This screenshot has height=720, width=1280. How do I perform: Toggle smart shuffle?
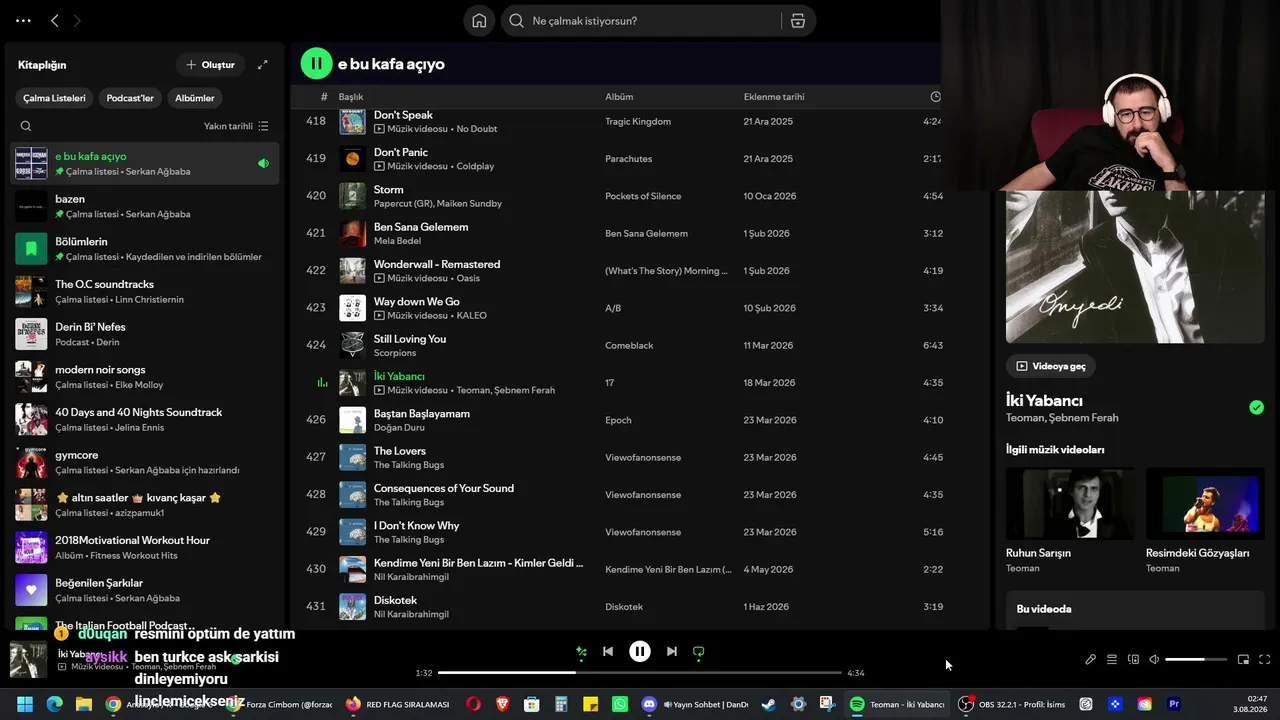[x=581, y=652]
